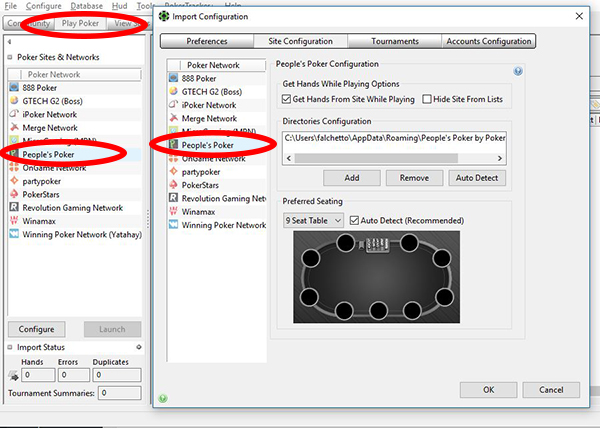Select People's Poker directory path entry
600x428 pixels.
[x=395, y=138]
